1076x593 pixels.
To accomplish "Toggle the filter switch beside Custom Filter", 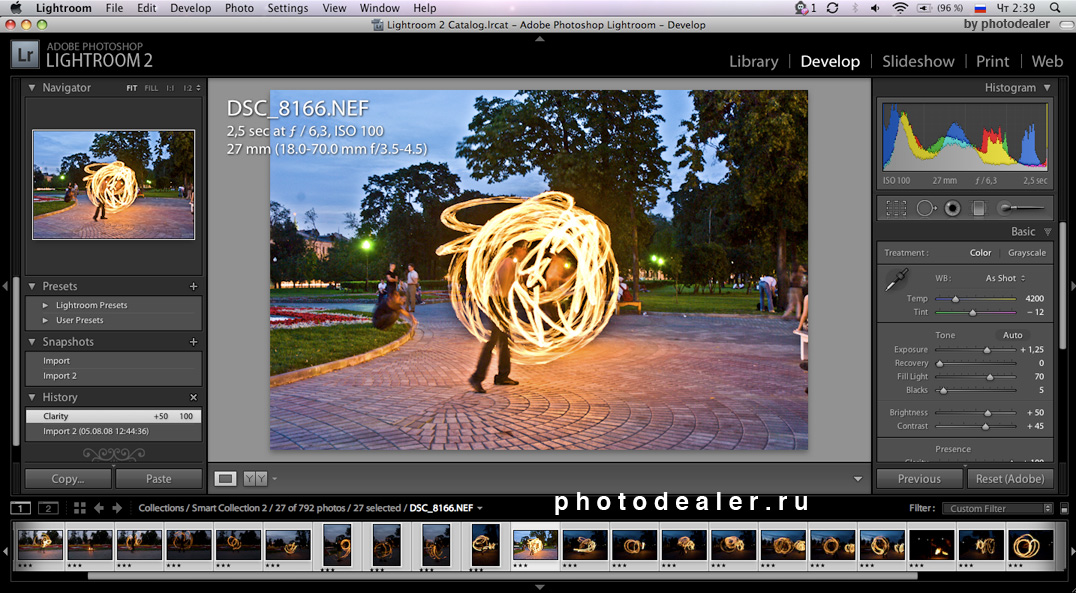I will coord(1064,509).
